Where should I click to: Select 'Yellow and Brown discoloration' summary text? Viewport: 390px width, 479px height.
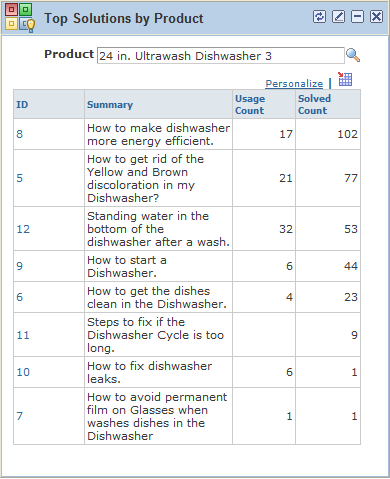pos(145,178)
